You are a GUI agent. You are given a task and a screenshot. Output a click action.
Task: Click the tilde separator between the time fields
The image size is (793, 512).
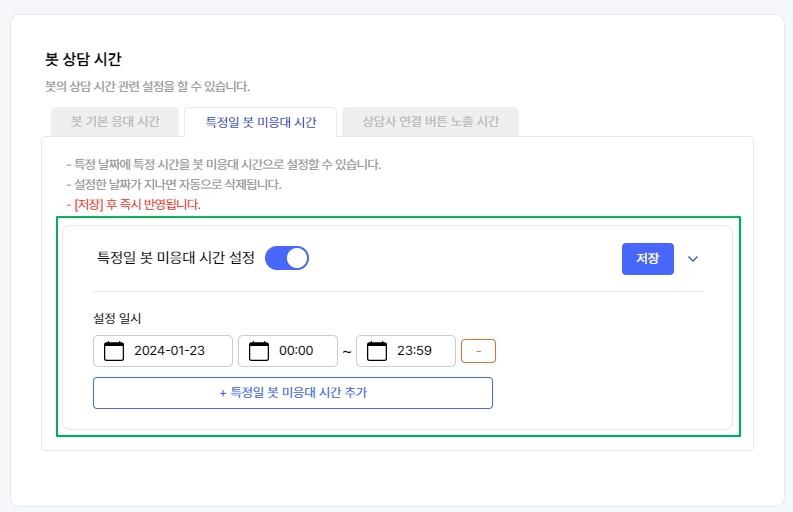(346, 352)
